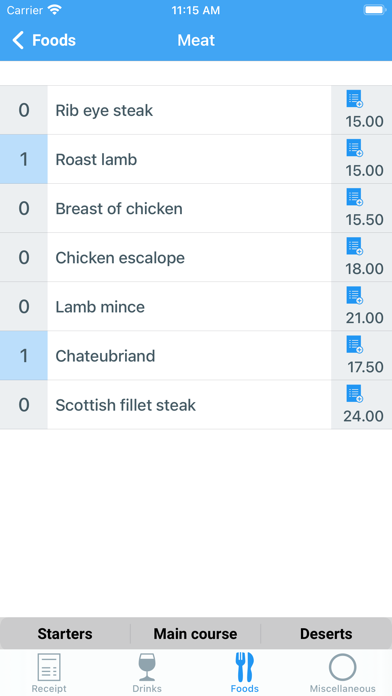This screenshot has width=392, height=696.
Task: Select the Scottish fillet steak row
Action: coord(196,405)
